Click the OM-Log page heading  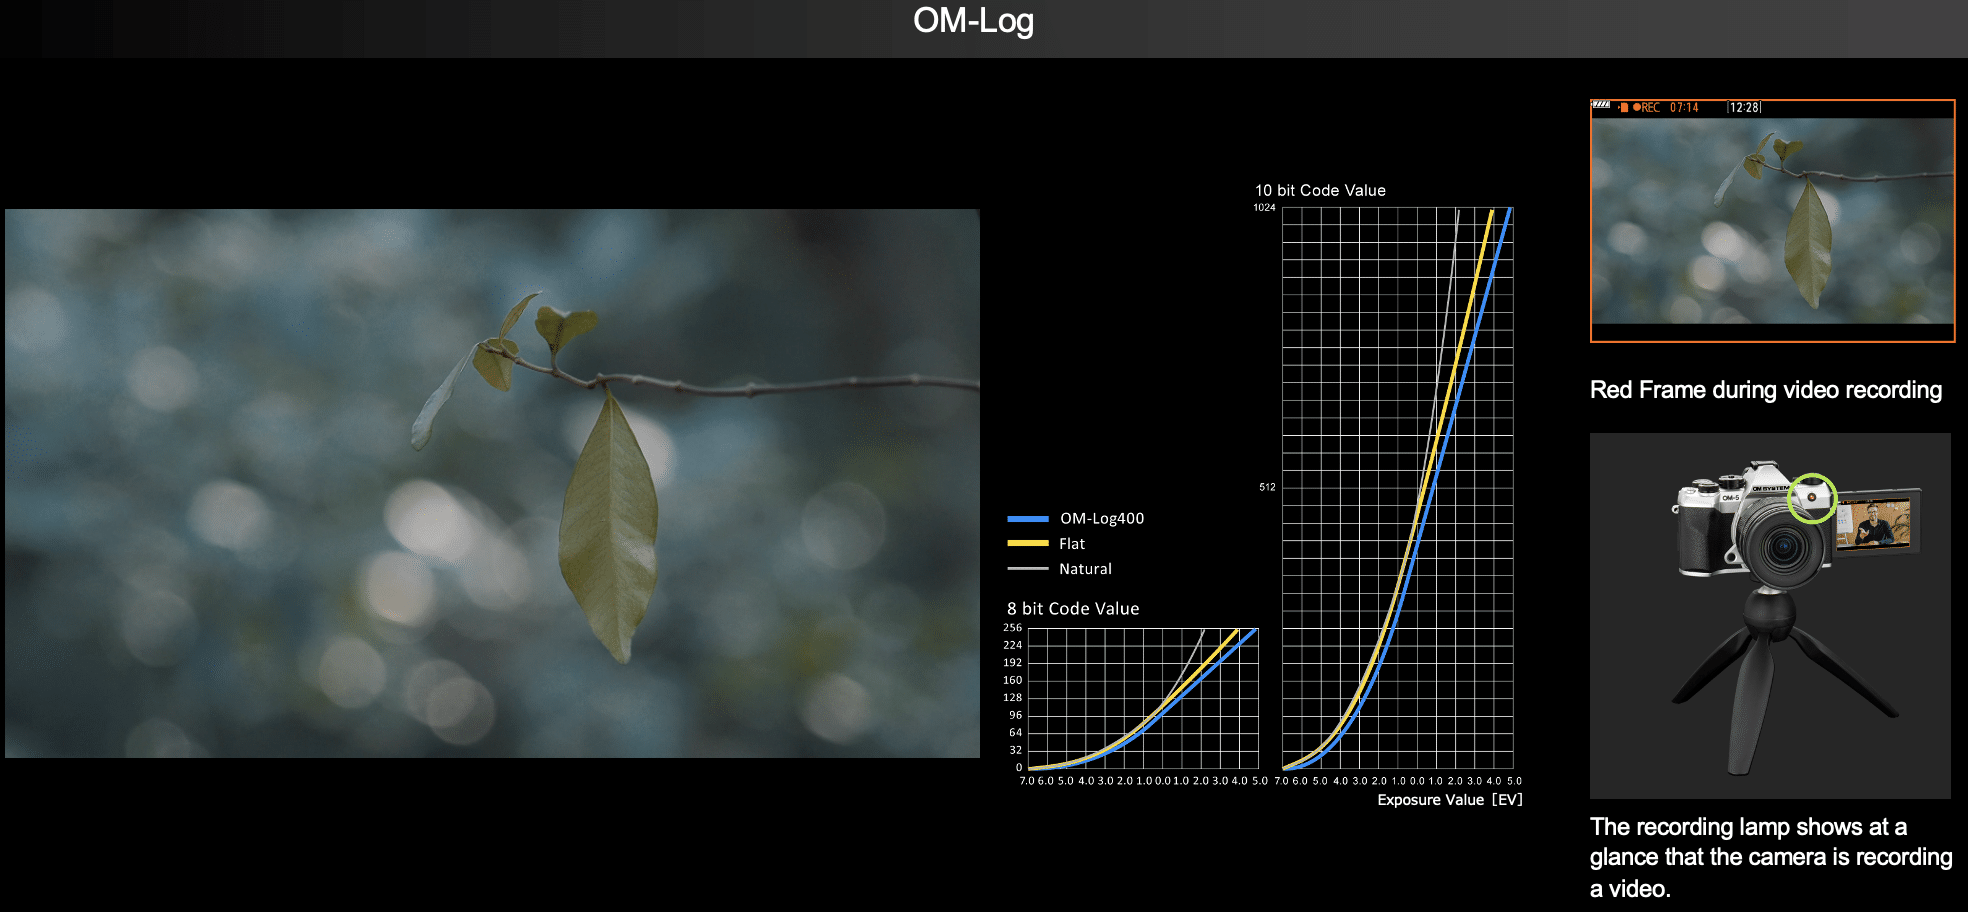point(973,21)
